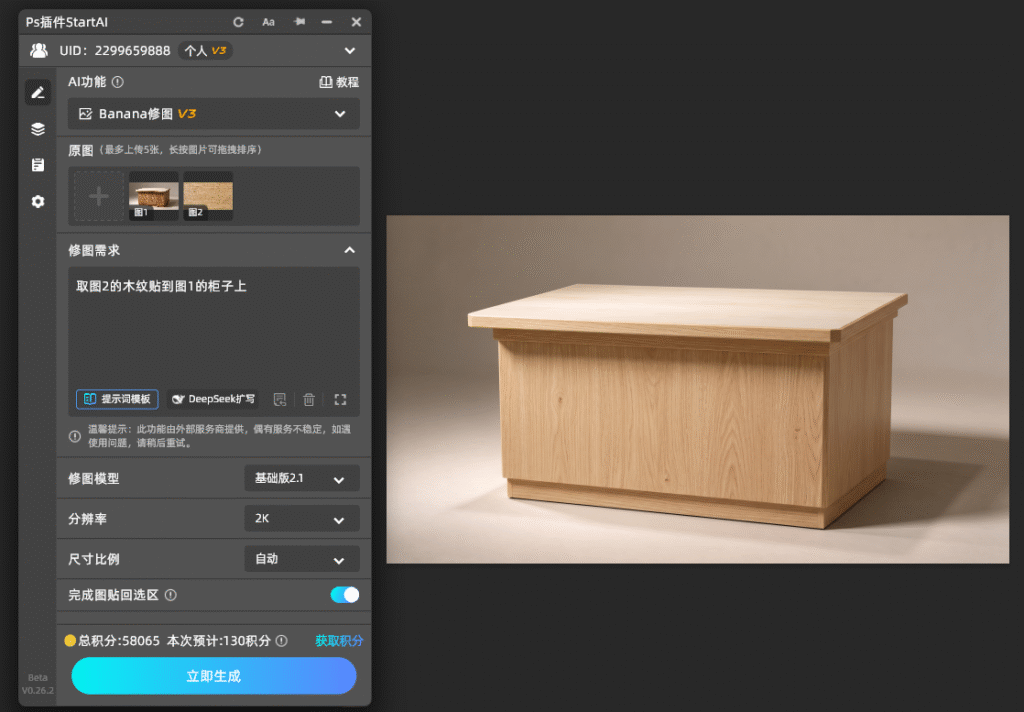Screen dimensions: 1024x712
Task: Pin the StartAI plugin panel
Action: (x=300, y=22)
